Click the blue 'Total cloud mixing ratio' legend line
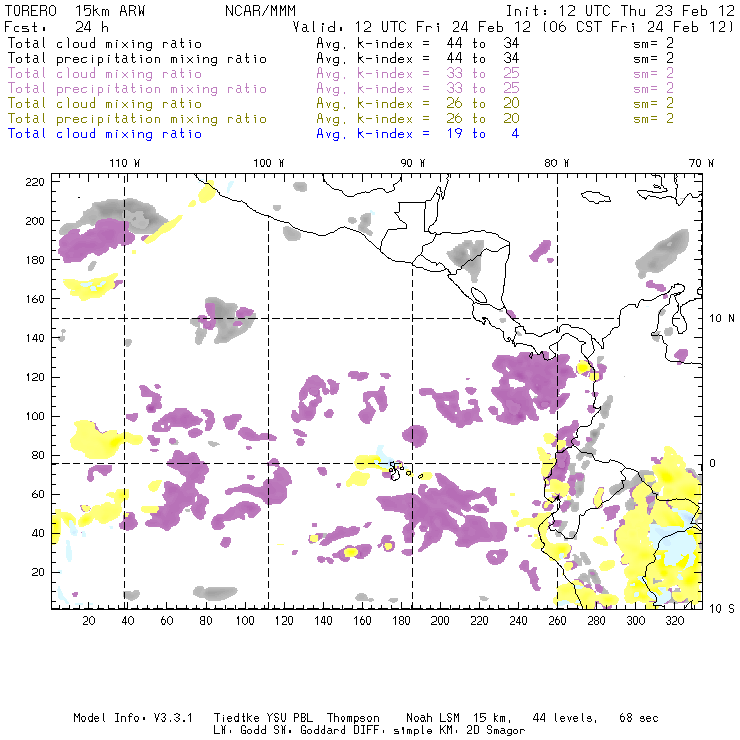The image size is (740, 740). pyautogui.click(x=105, y=134)
